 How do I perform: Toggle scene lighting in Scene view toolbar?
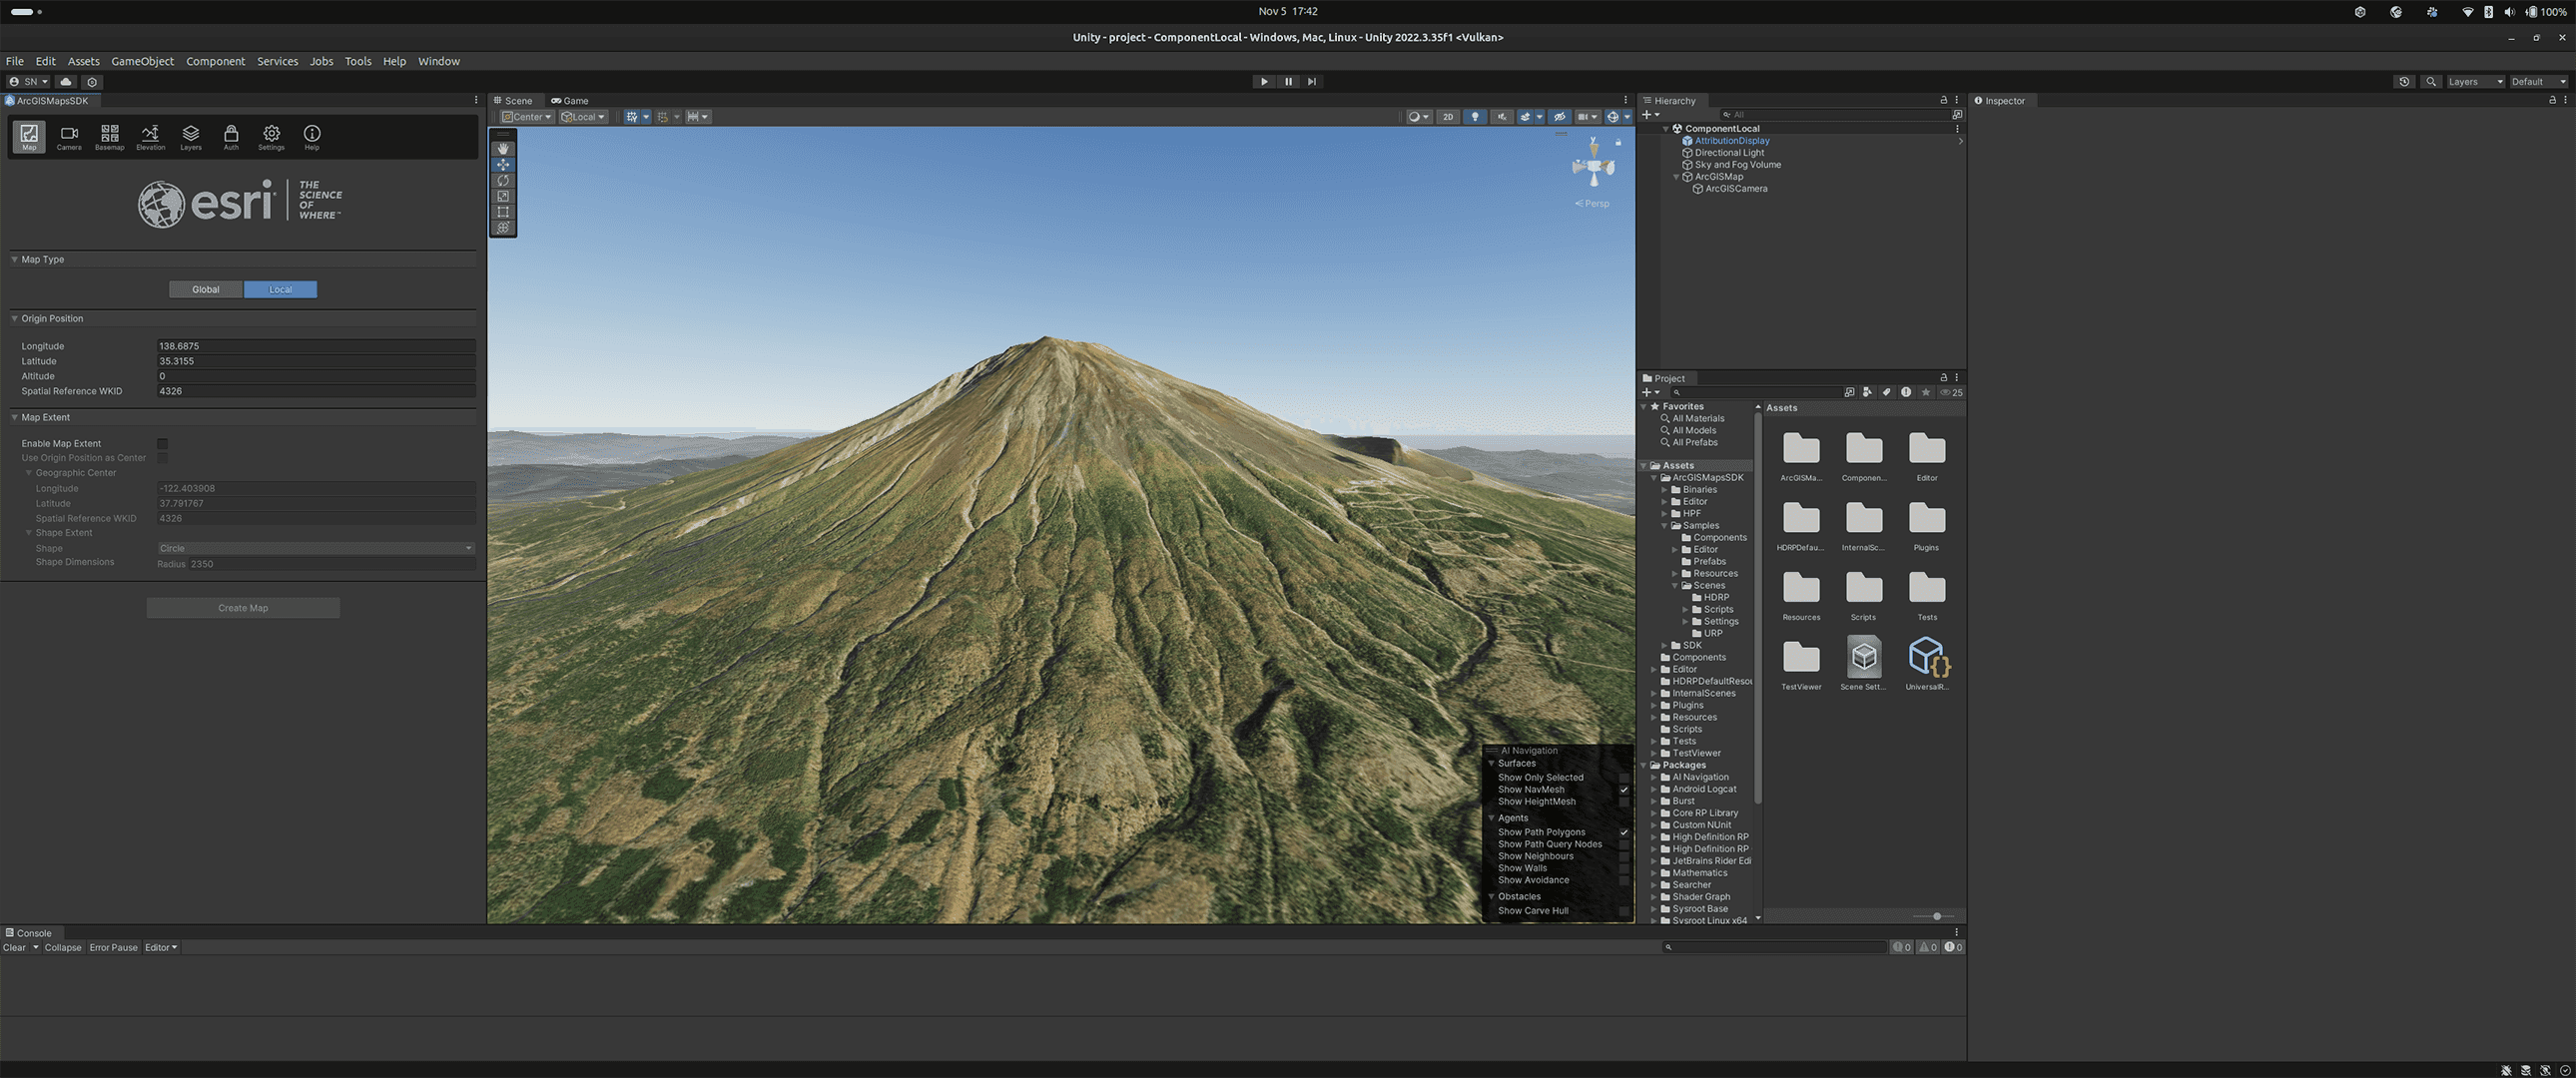click(x=1475, y=117)
